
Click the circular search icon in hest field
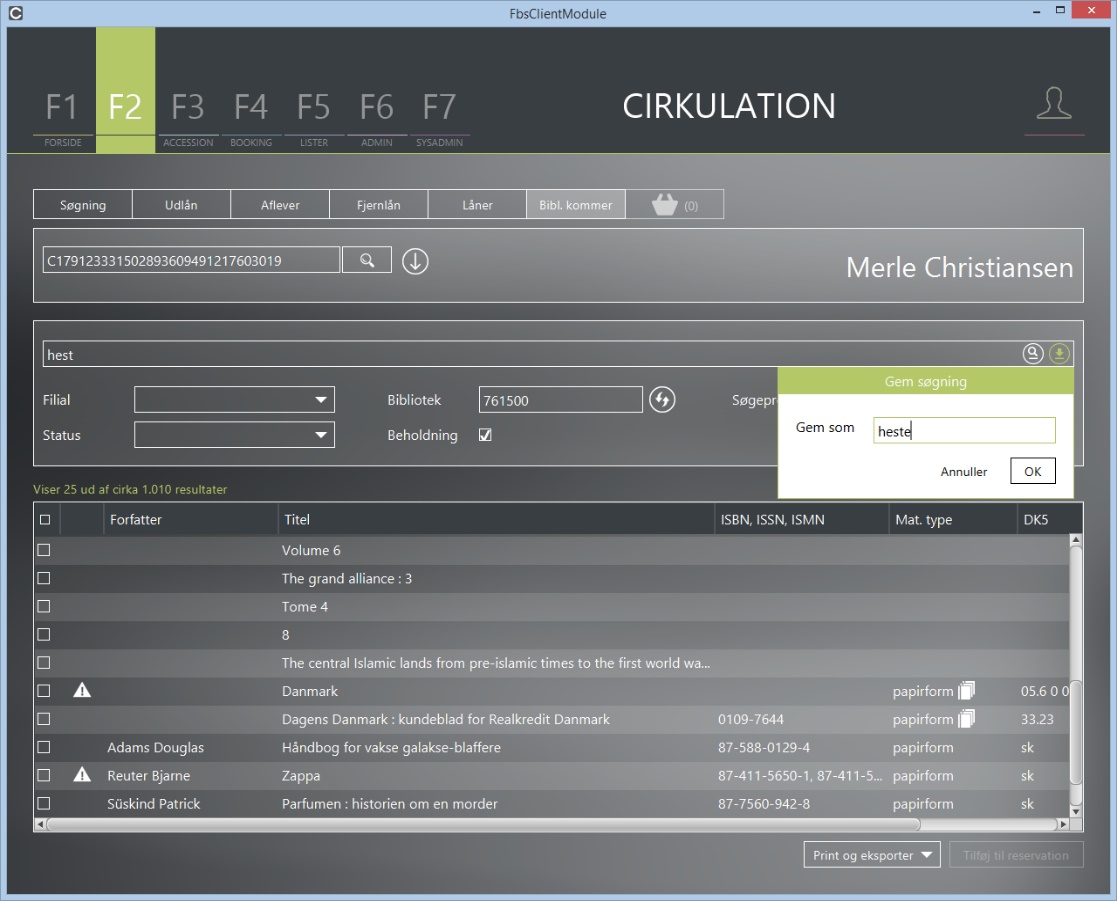pos(1032,353)
